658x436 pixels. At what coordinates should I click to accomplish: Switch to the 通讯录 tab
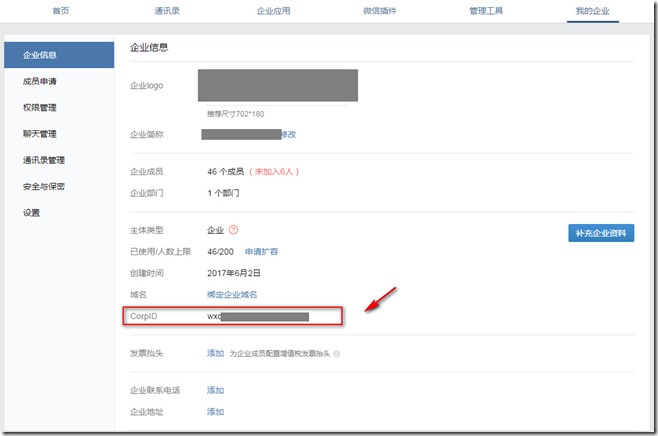(x=167, y=10)
